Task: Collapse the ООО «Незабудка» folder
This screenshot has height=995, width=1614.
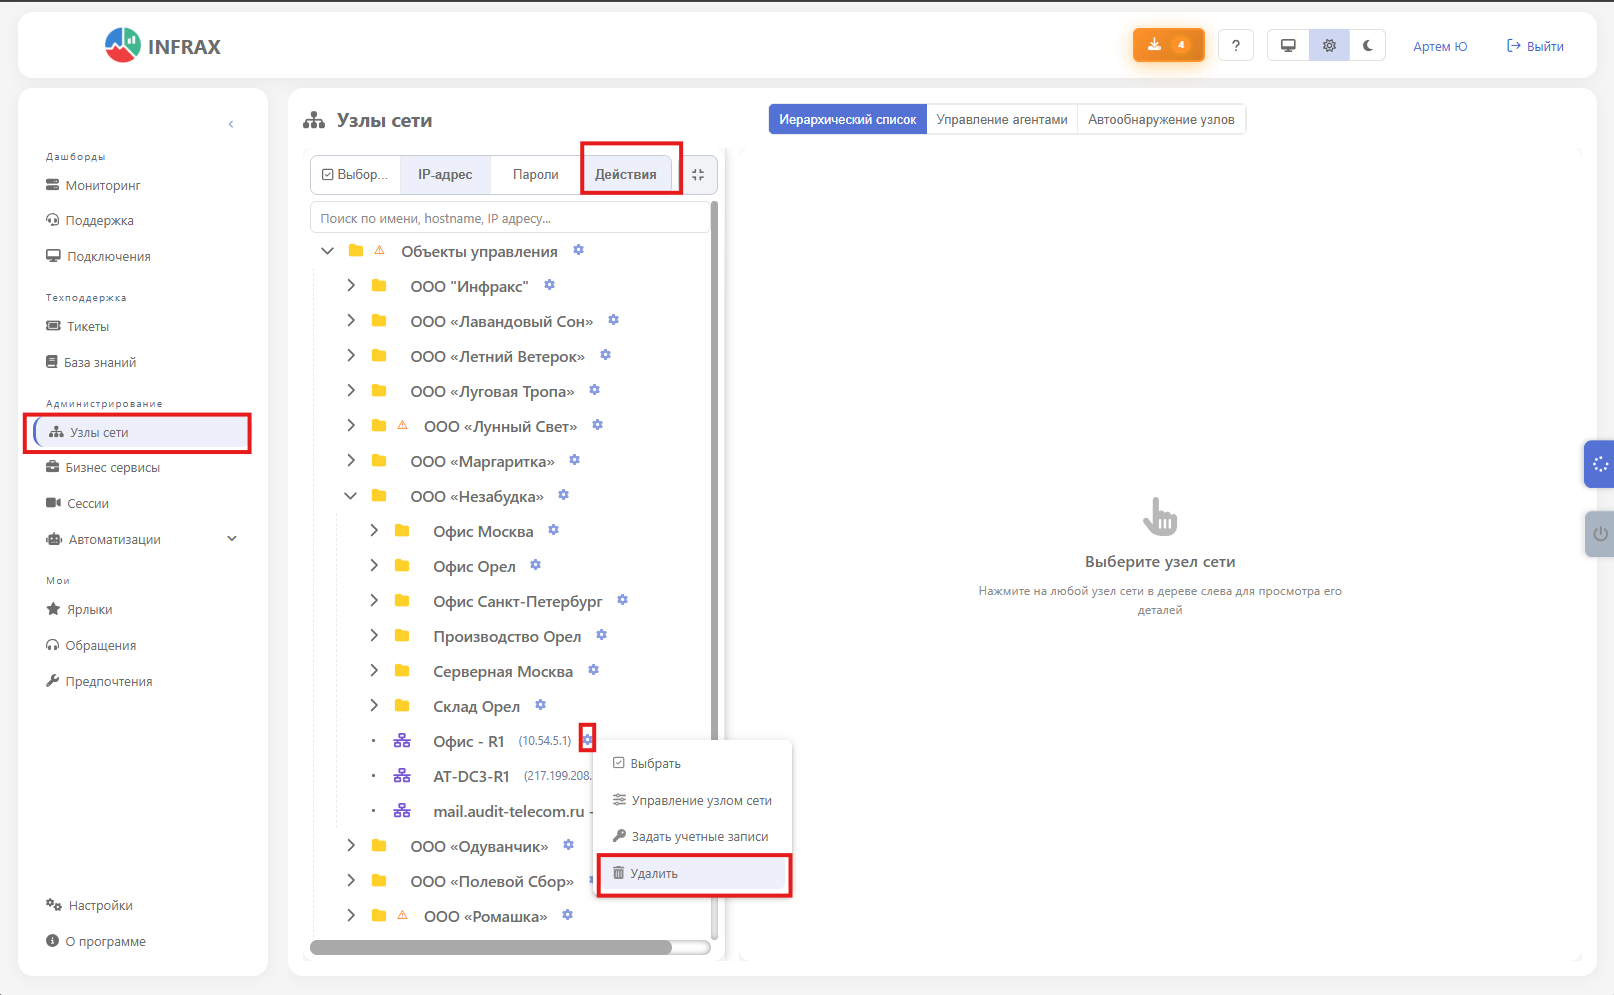Action: [351, 496]
